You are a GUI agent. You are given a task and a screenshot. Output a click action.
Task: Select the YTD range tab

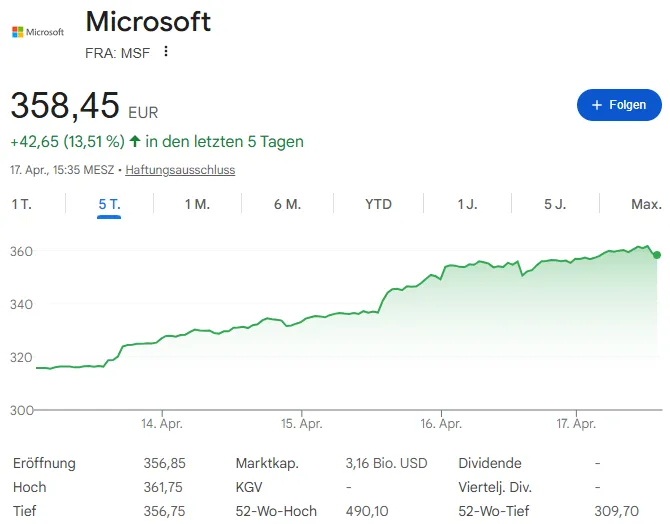click(x=378, y=204)
